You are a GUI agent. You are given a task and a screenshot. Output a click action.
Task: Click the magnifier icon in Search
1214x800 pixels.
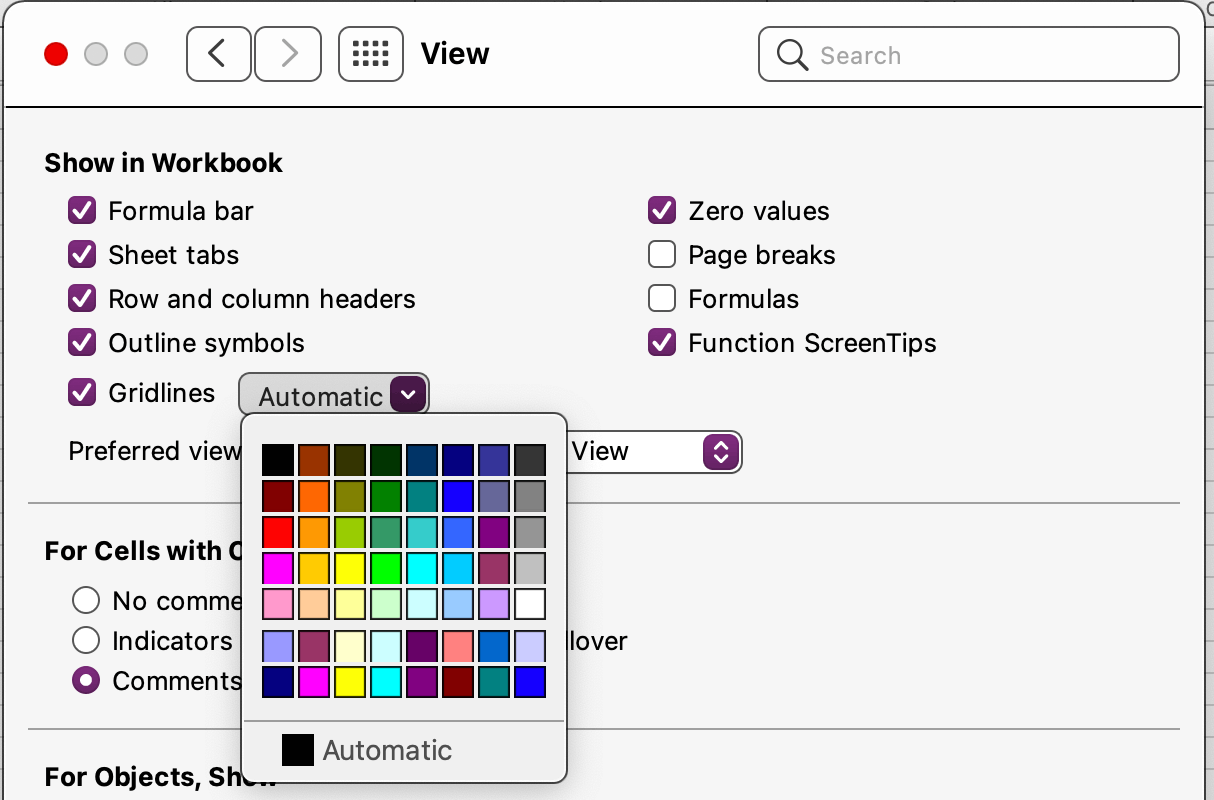[792, 55]
